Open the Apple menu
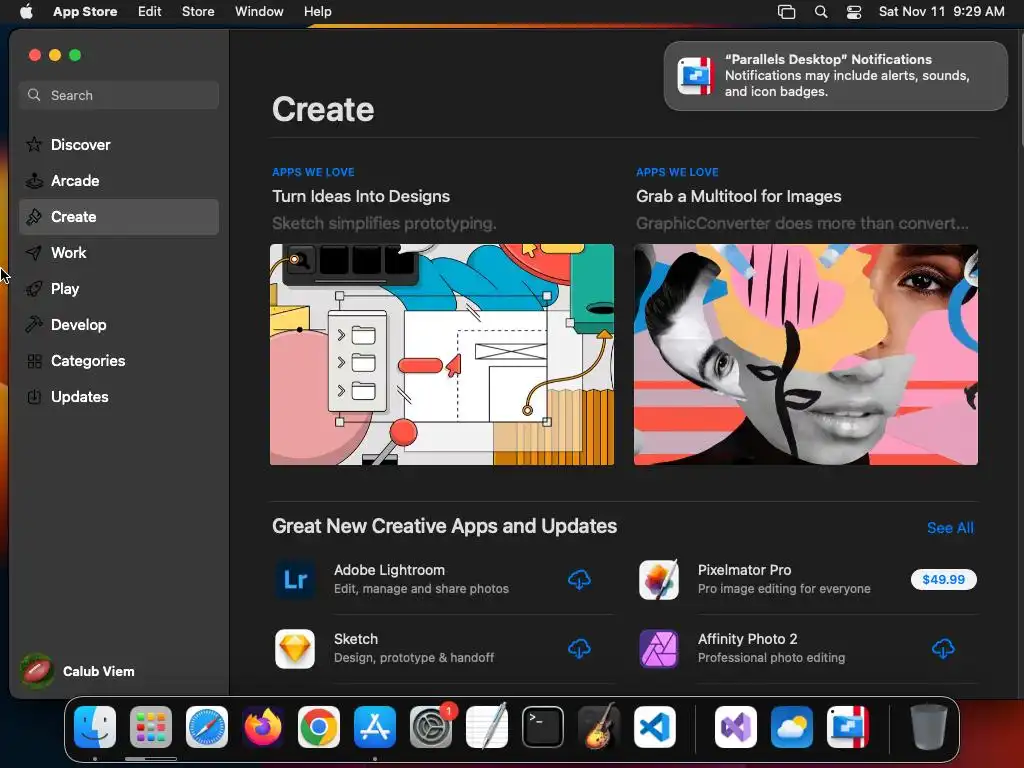The width and height of the screenshot is (1024, 768). 26,11
